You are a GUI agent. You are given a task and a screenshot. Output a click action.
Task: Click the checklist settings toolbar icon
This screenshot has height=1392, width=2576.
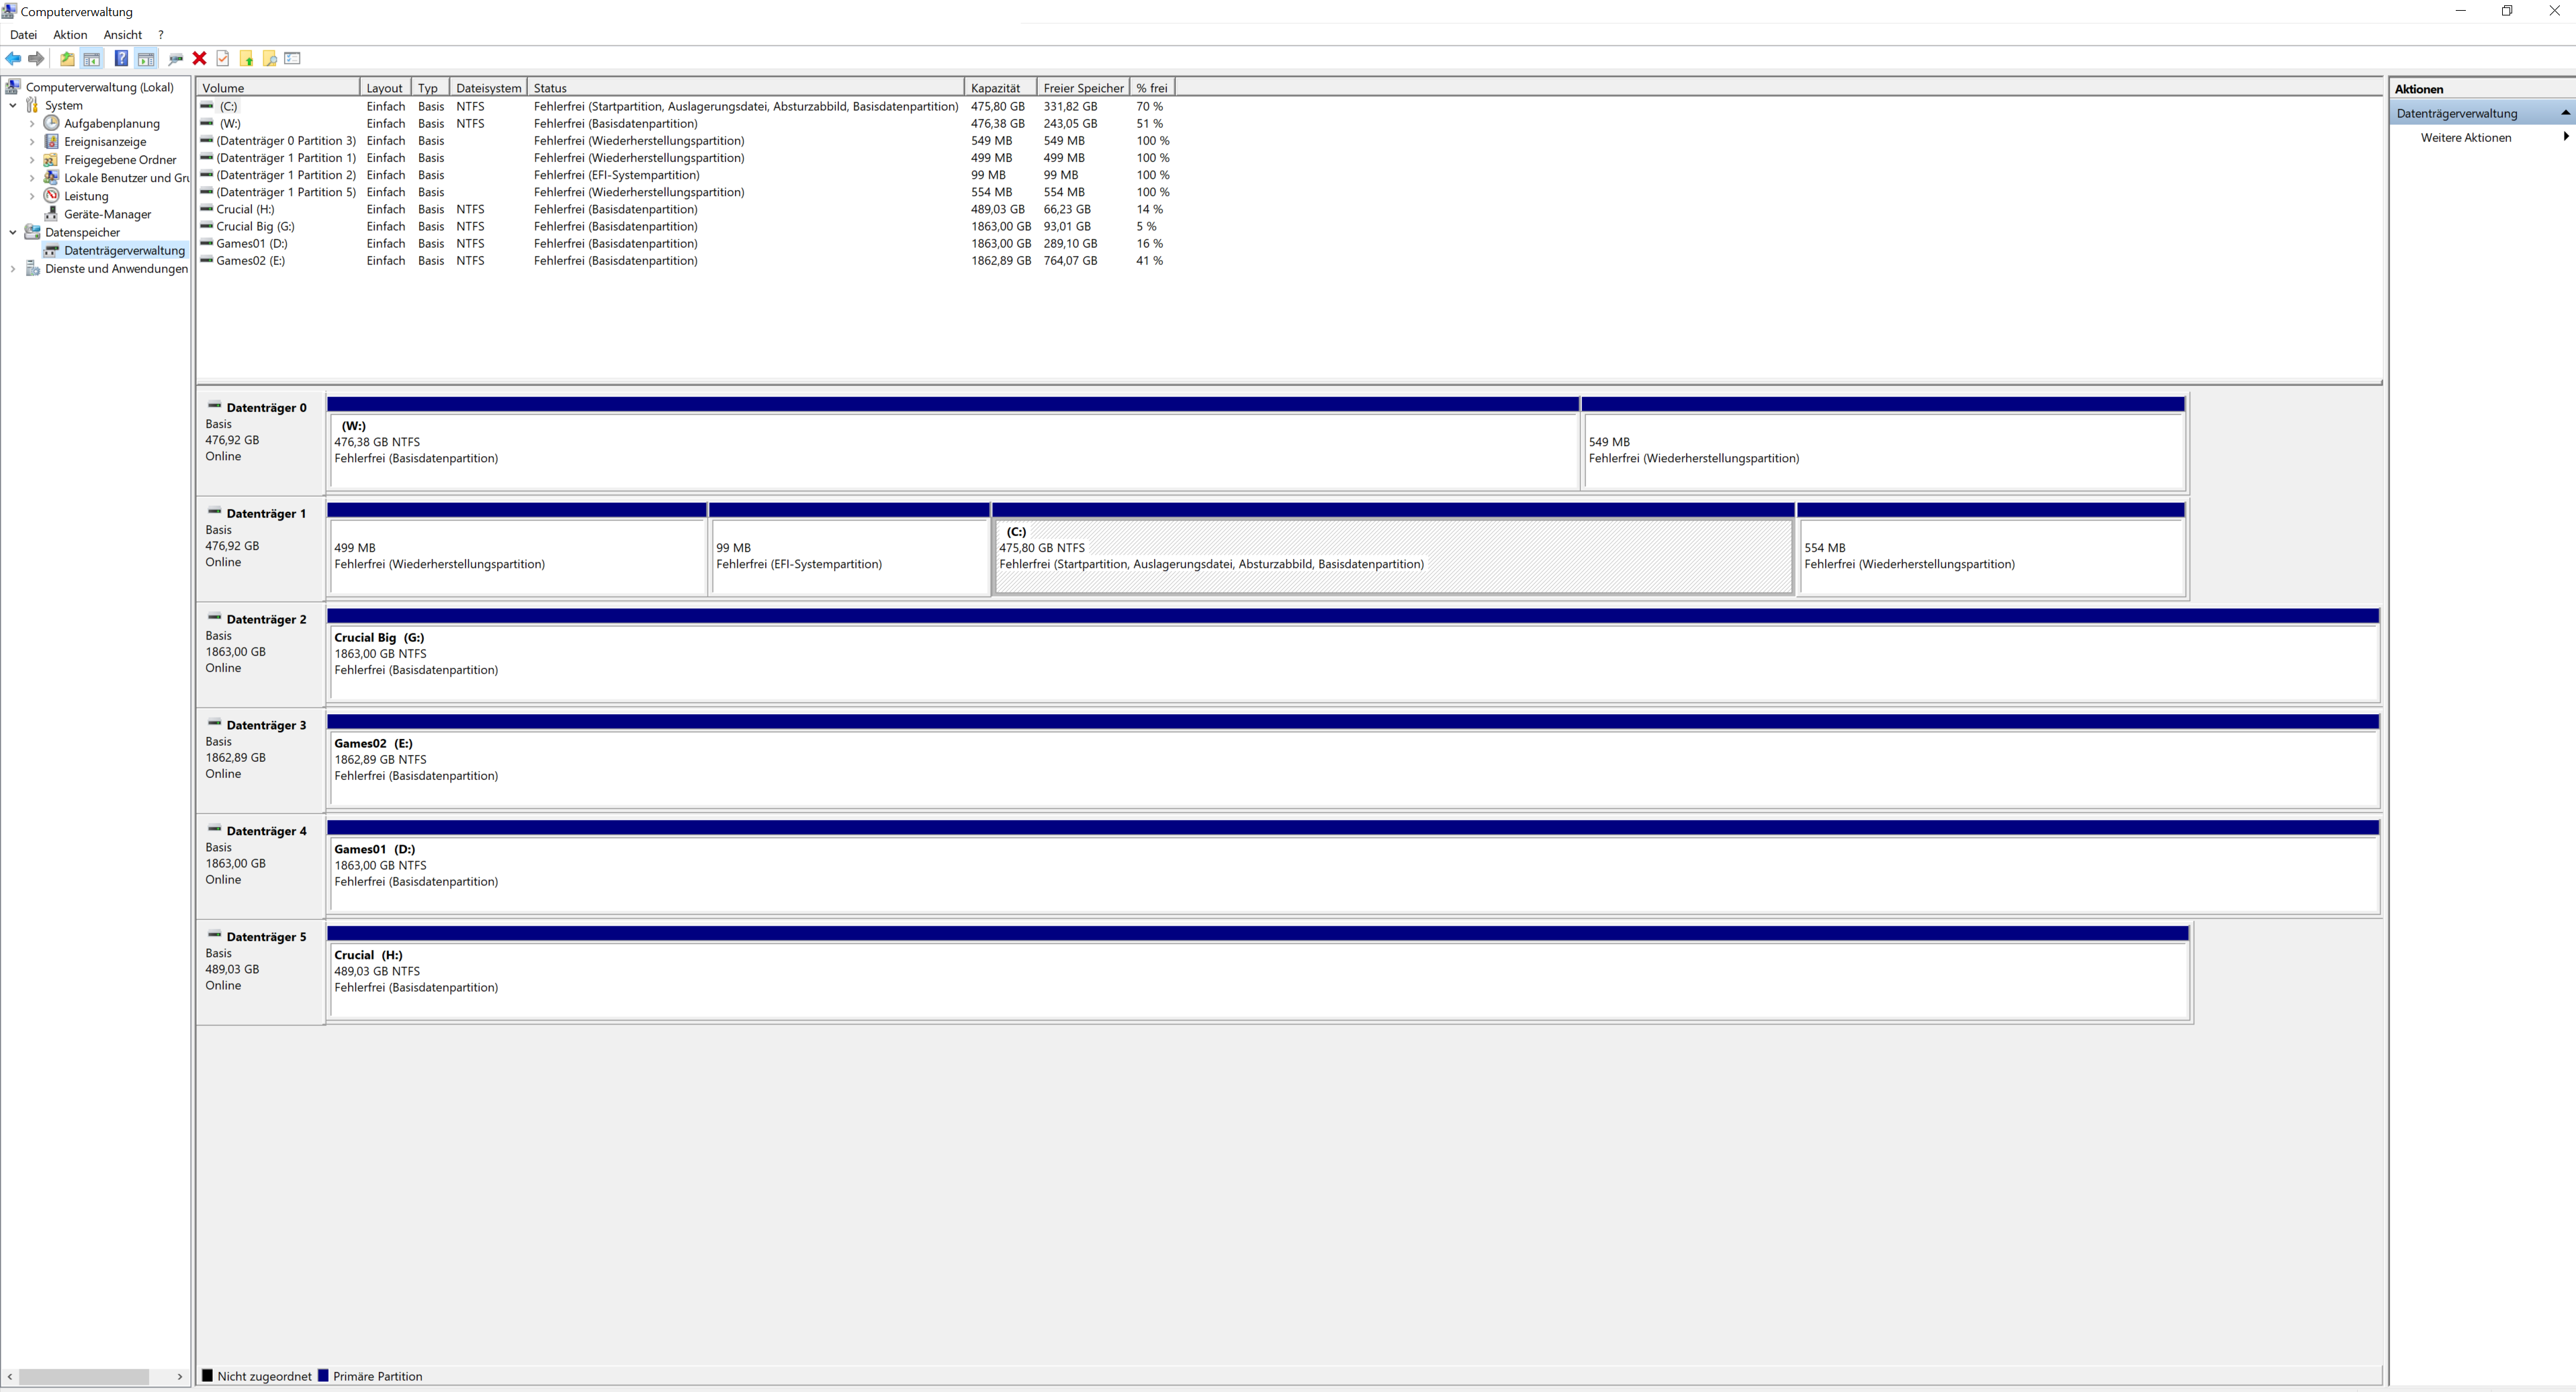(x=293, y=59)
